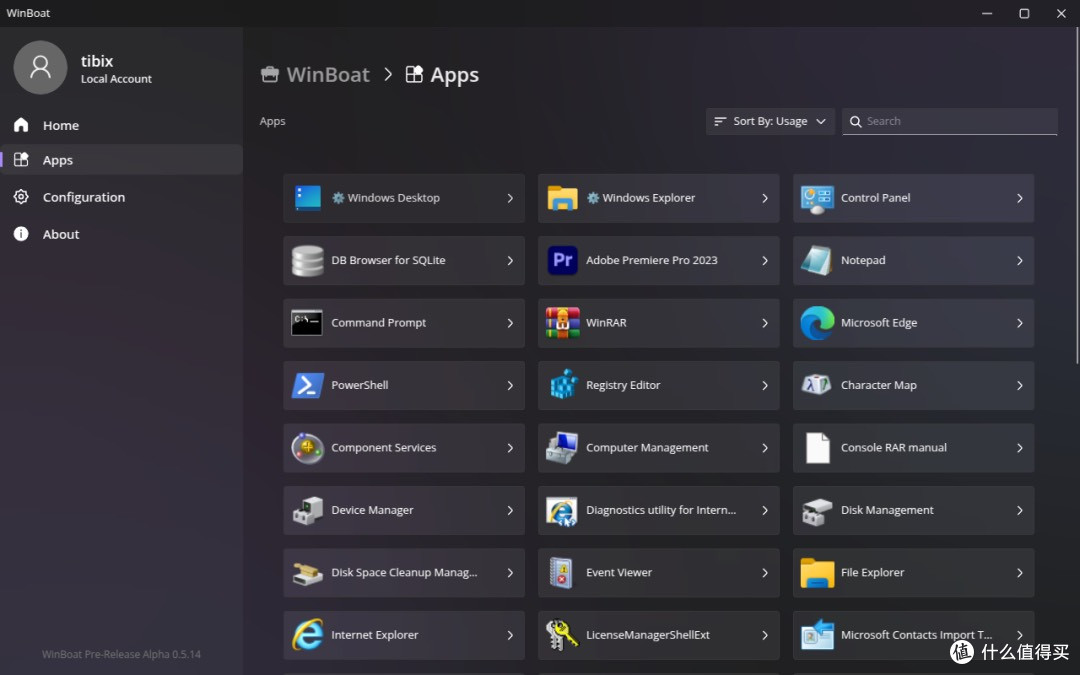Go to Home in the sidebar
This screenshot has height=675, width=1080.
tap(121, 125)
